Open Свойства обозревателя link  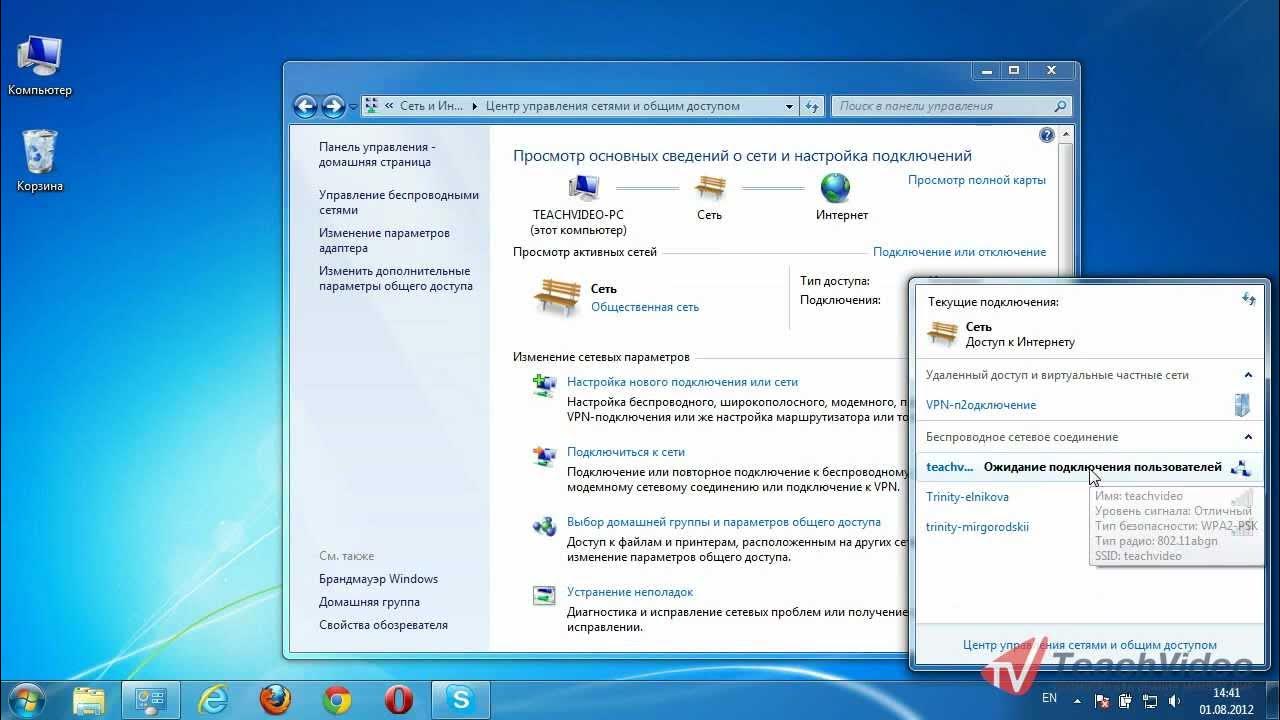click(383, 625)
